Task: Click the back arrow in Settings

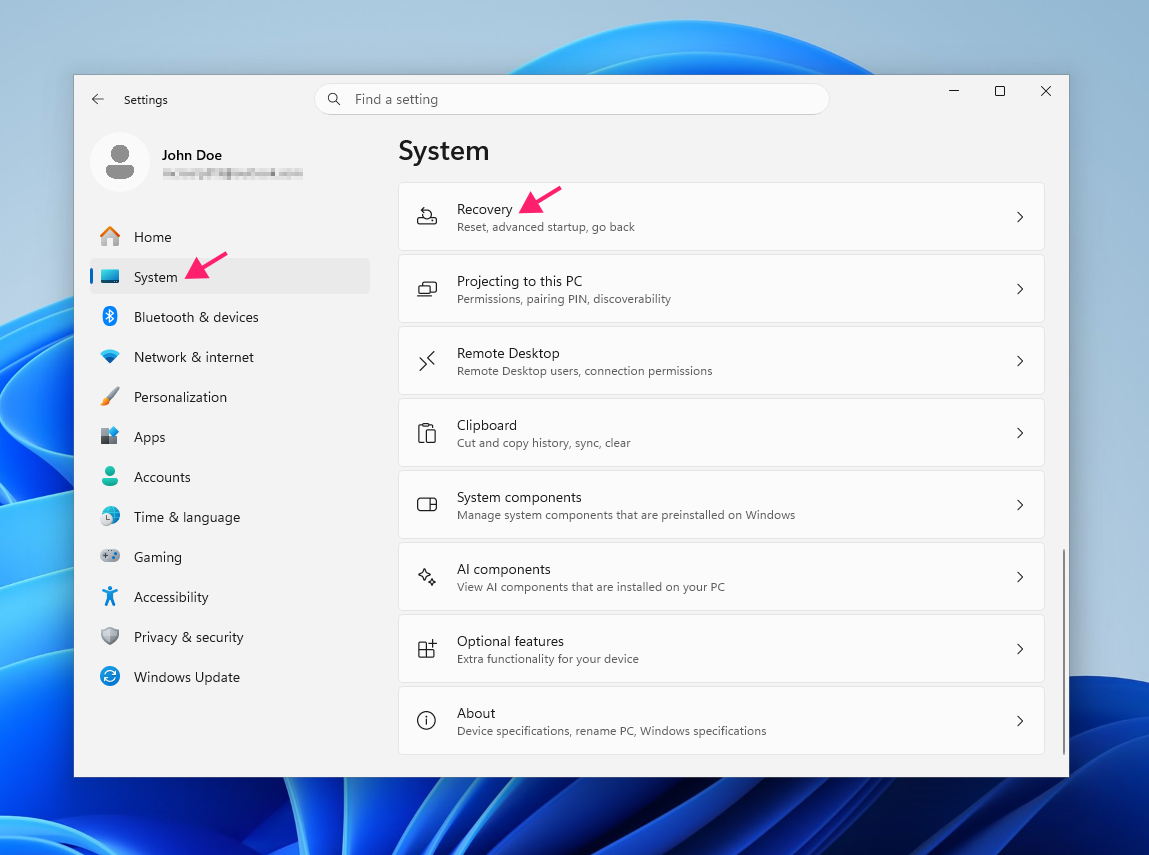Action: click(x=97, y=99)
